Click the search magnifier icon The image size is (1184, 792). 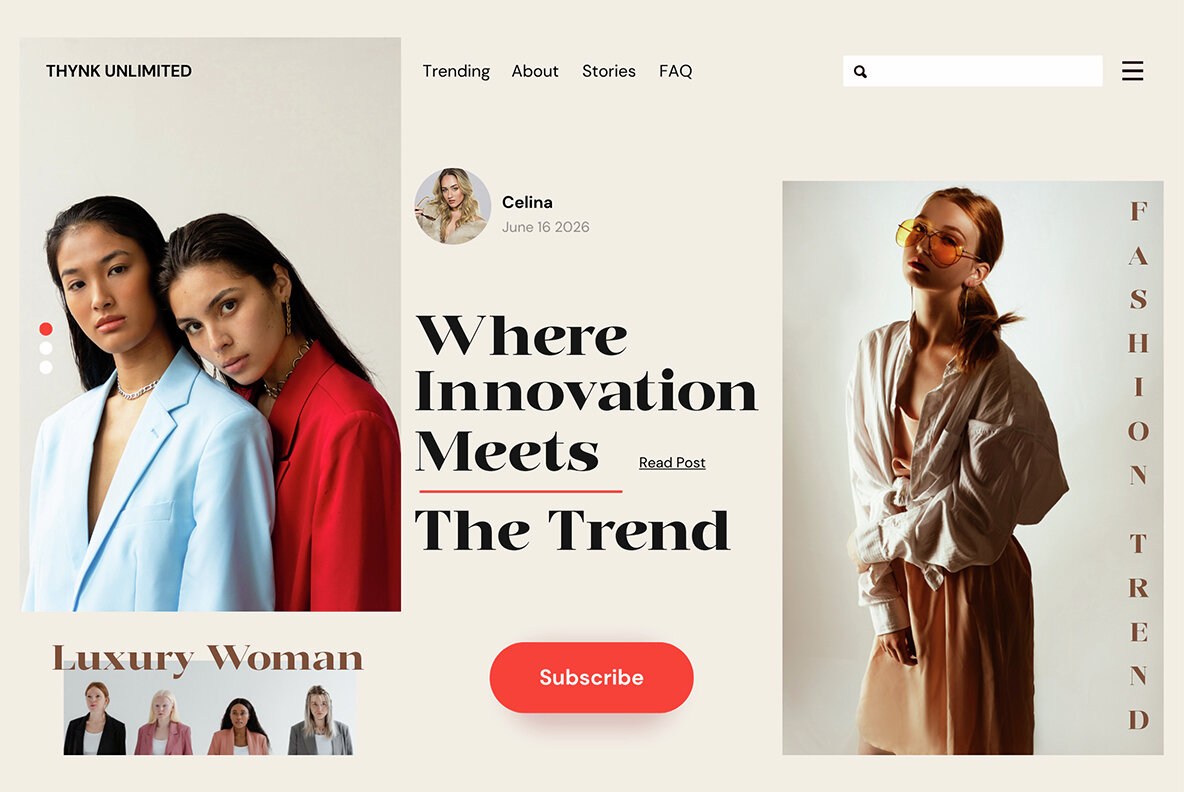(860, 72)
